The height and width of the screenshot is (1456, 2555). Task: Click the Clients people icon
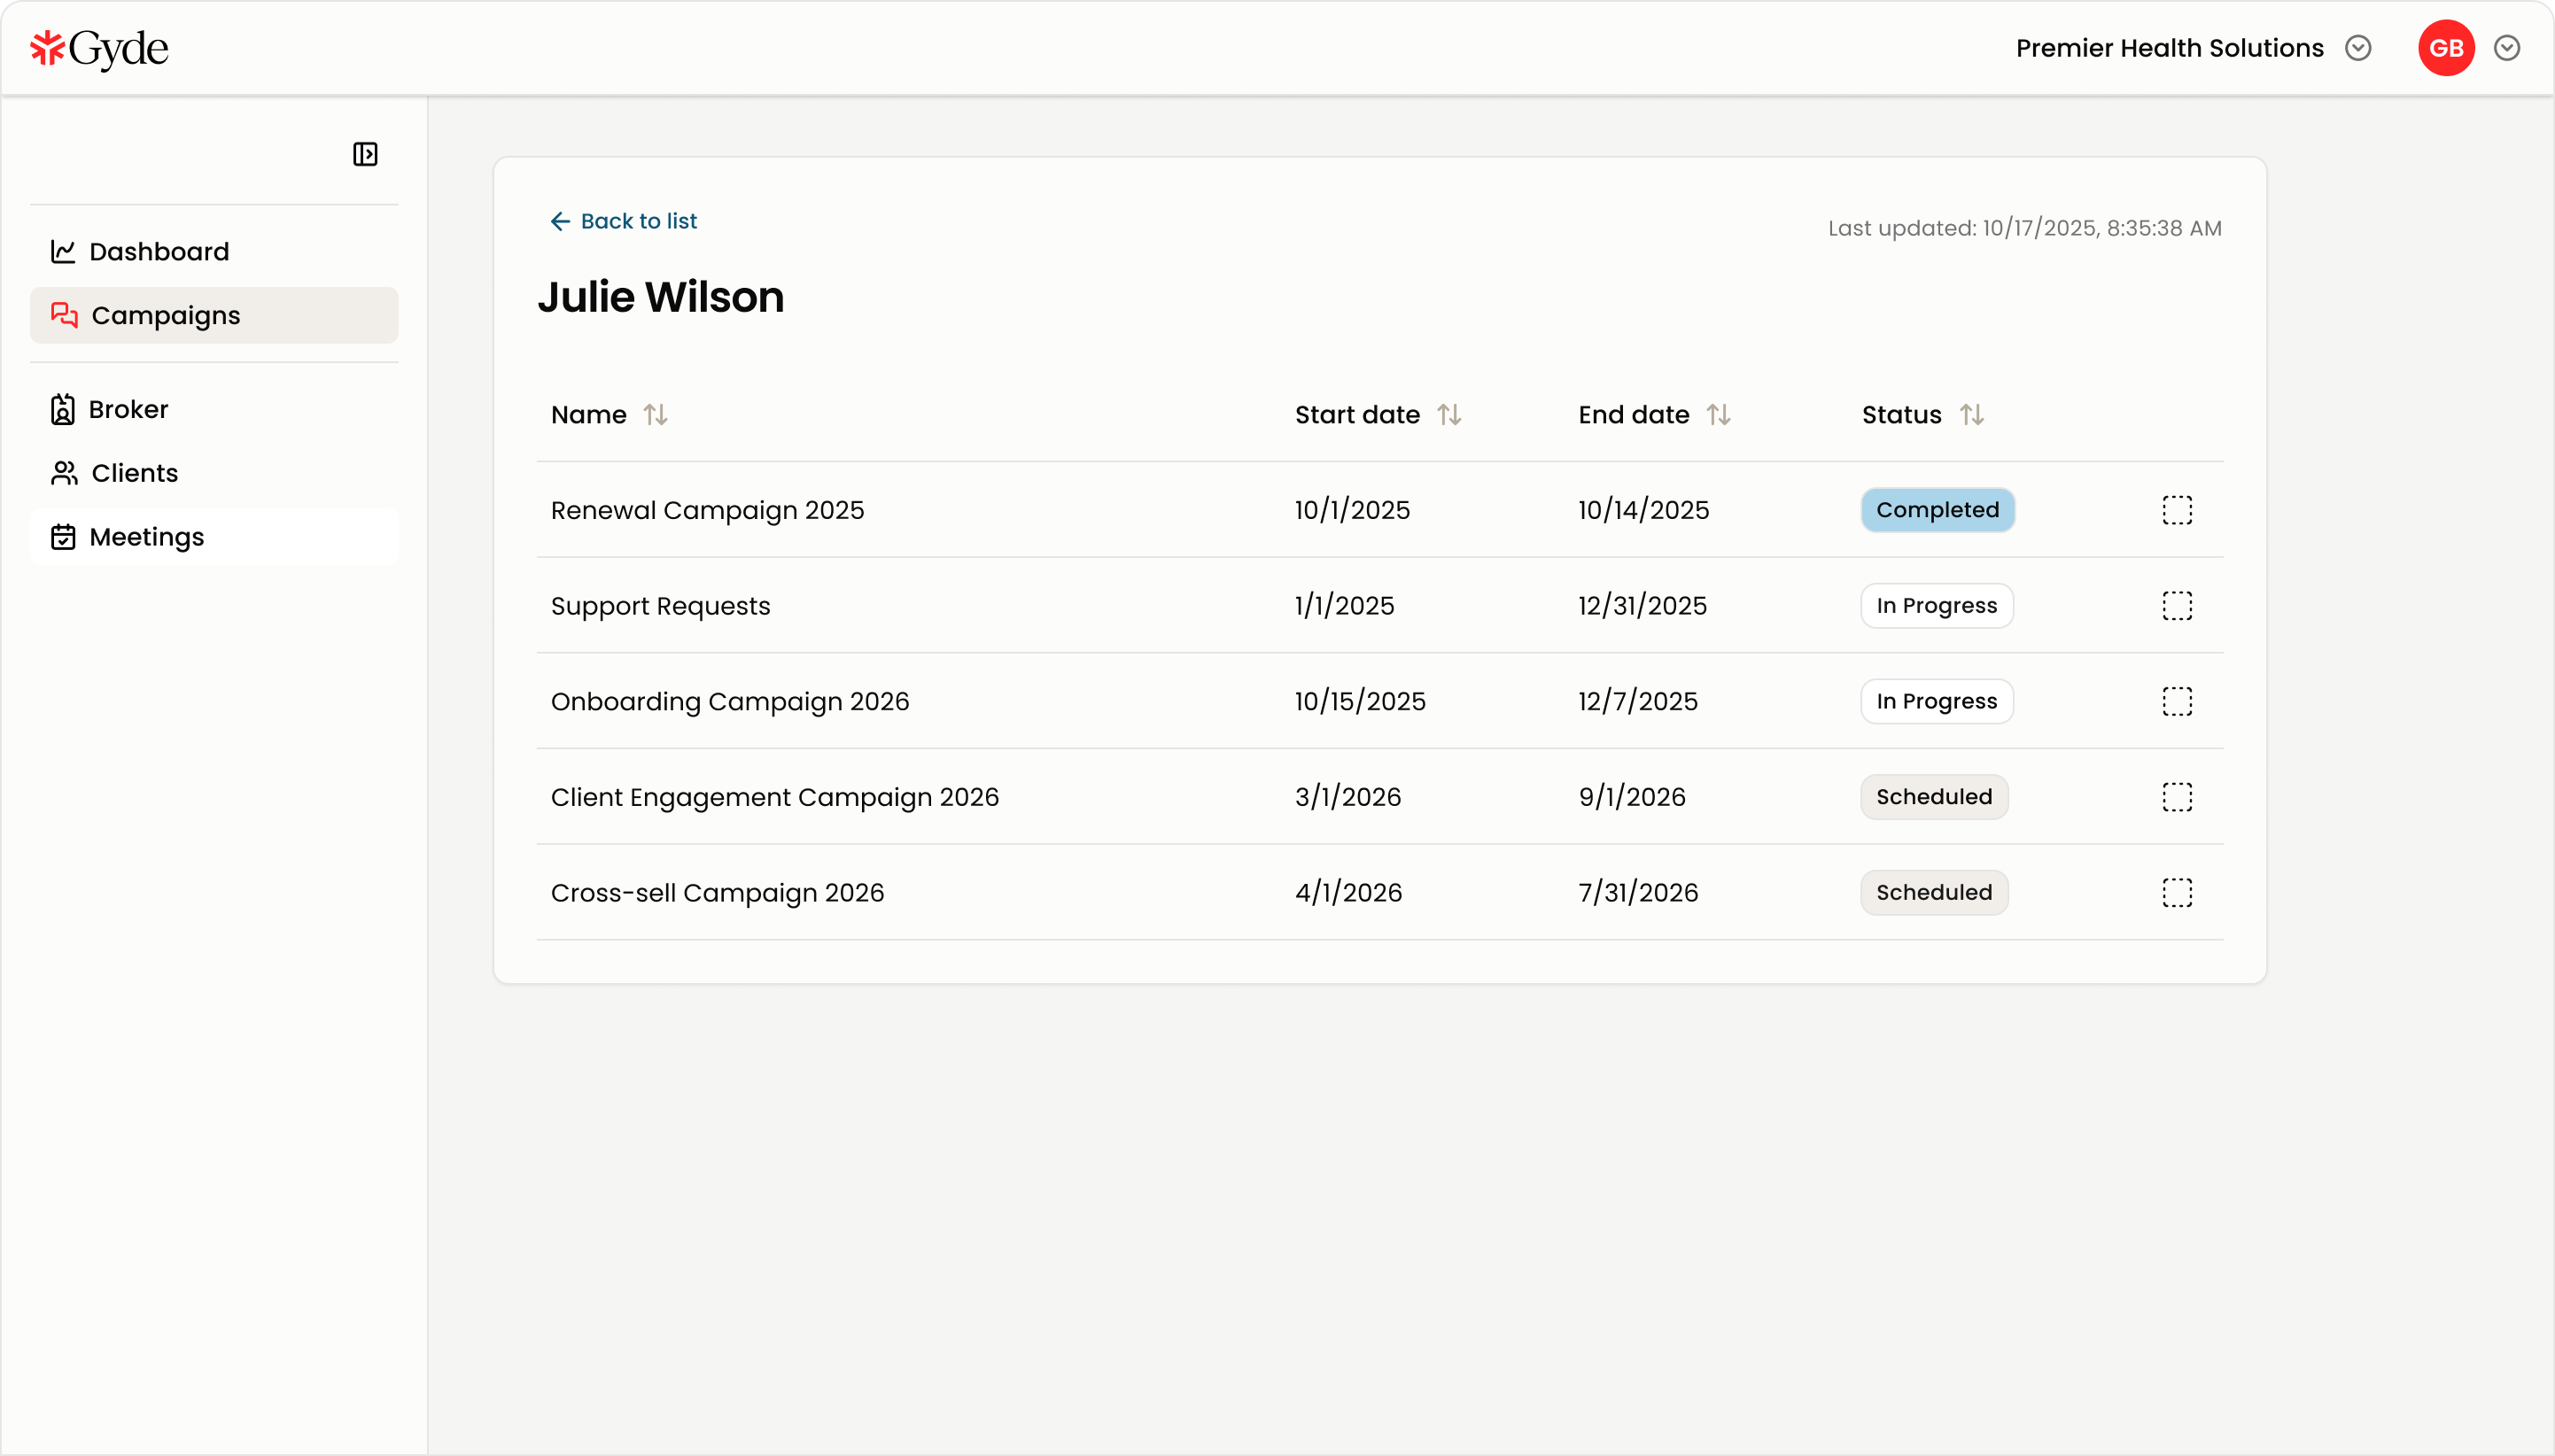(x=64, y=473)
